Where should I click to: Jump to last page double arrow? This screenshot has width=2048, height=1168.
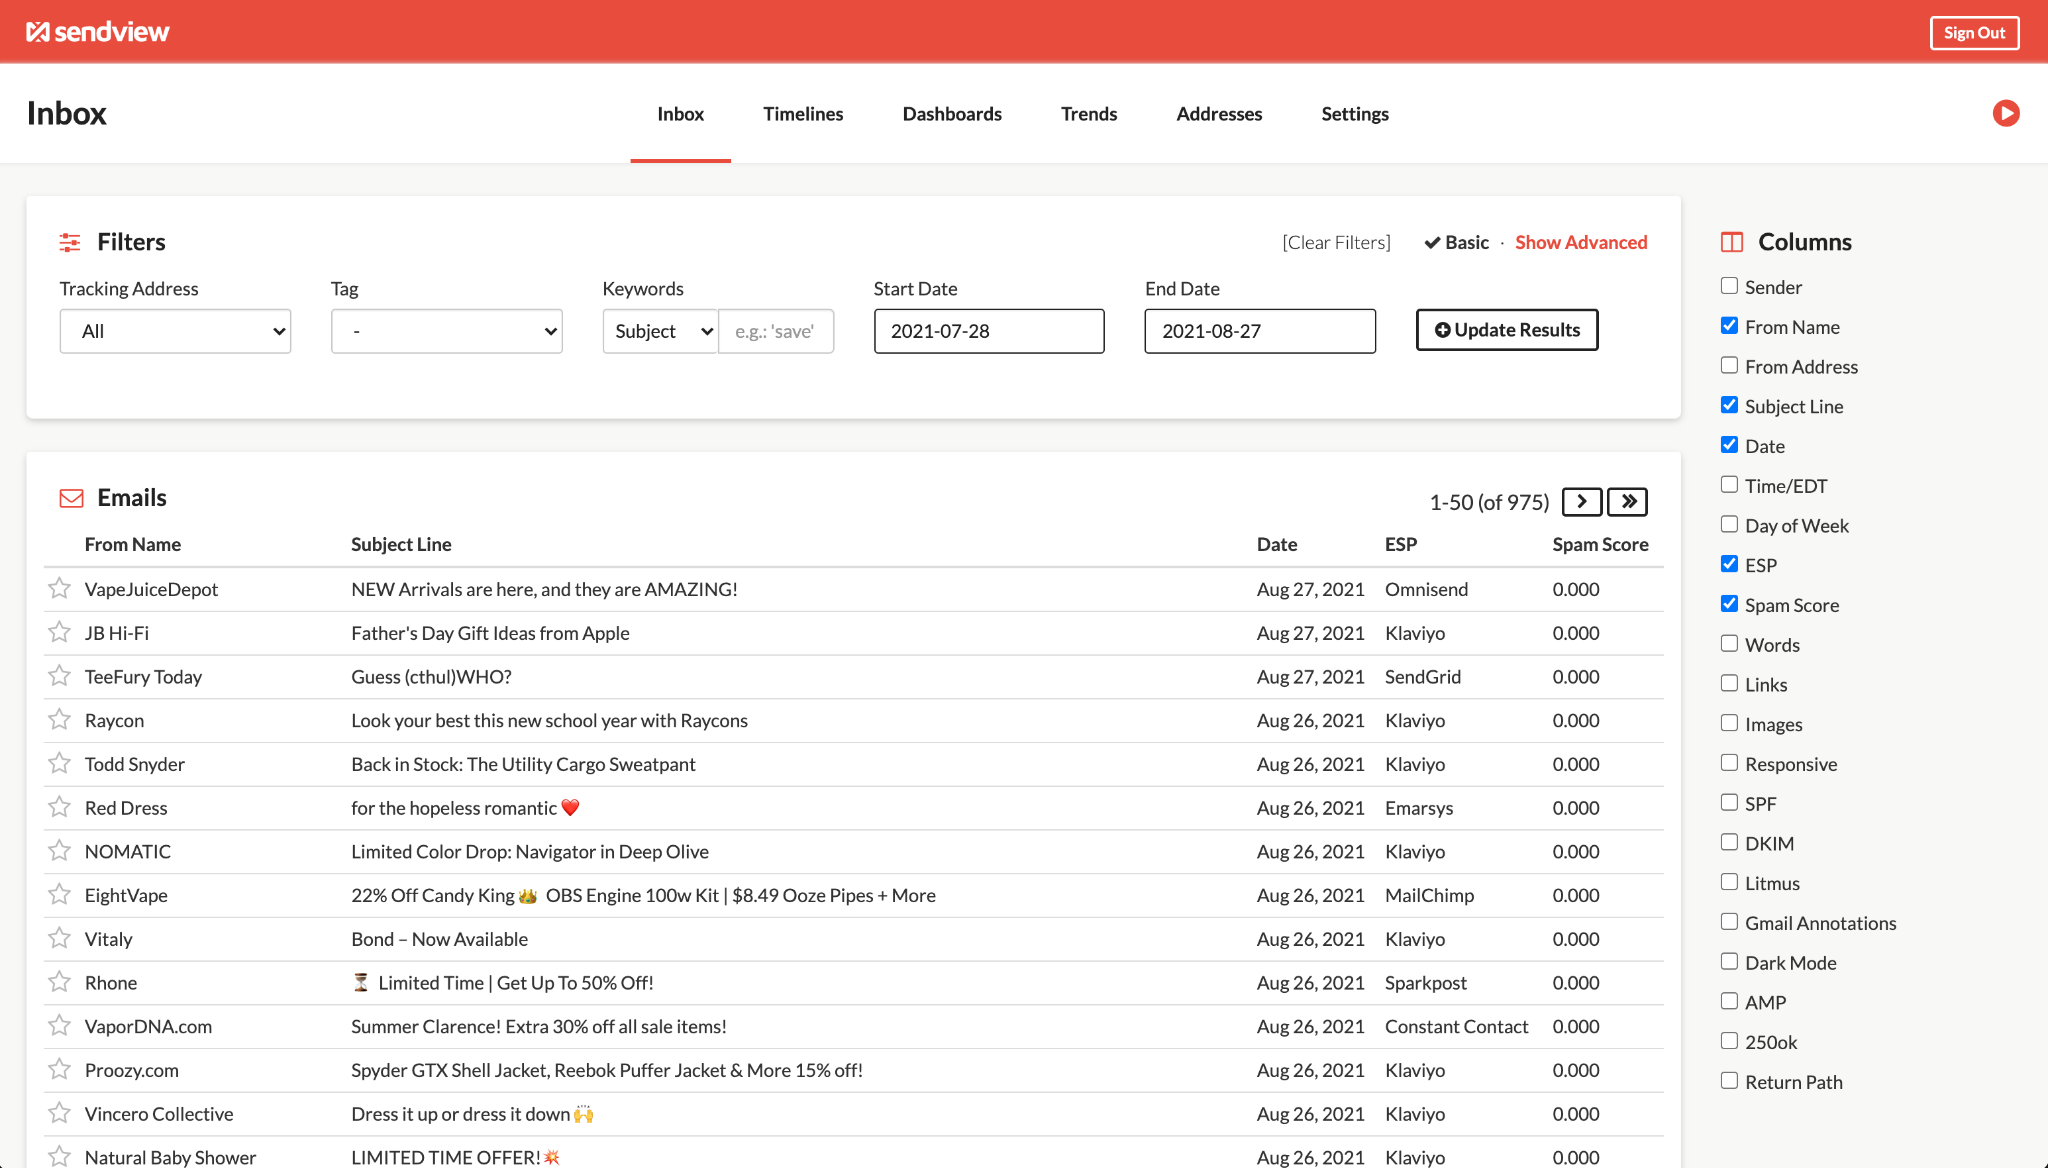tap(1628, 501)
